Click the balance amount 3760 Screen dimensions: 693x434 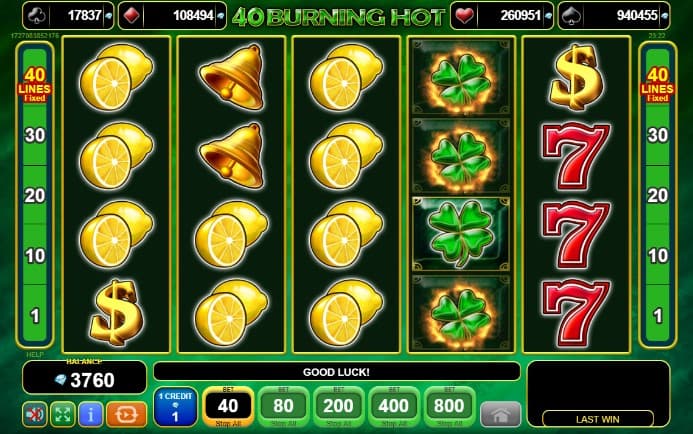[92, 380]
